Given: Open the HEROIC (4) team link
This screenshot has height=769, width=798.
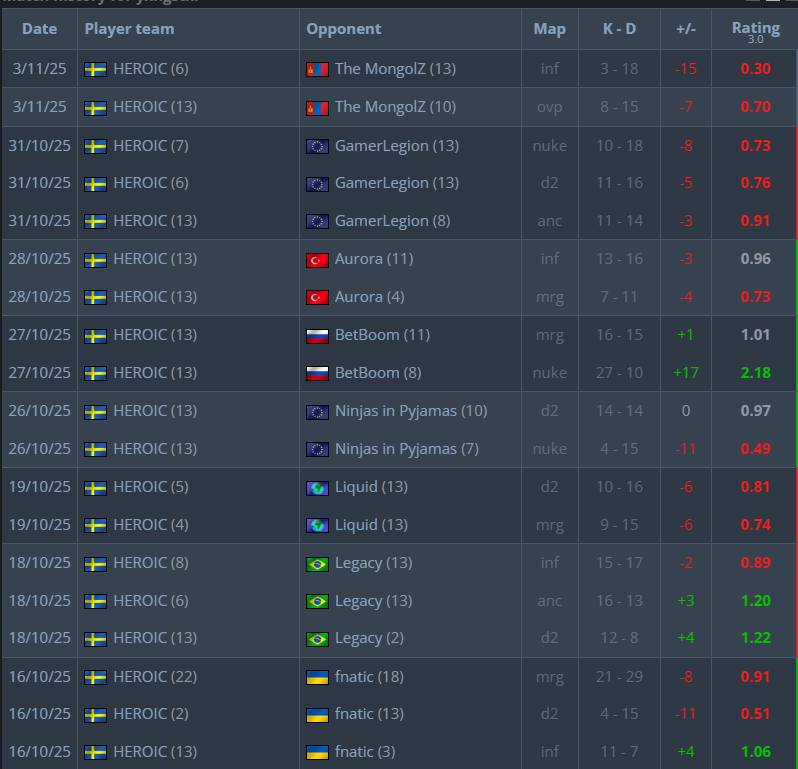Looking at the screenshot, I should pos(151,525).
